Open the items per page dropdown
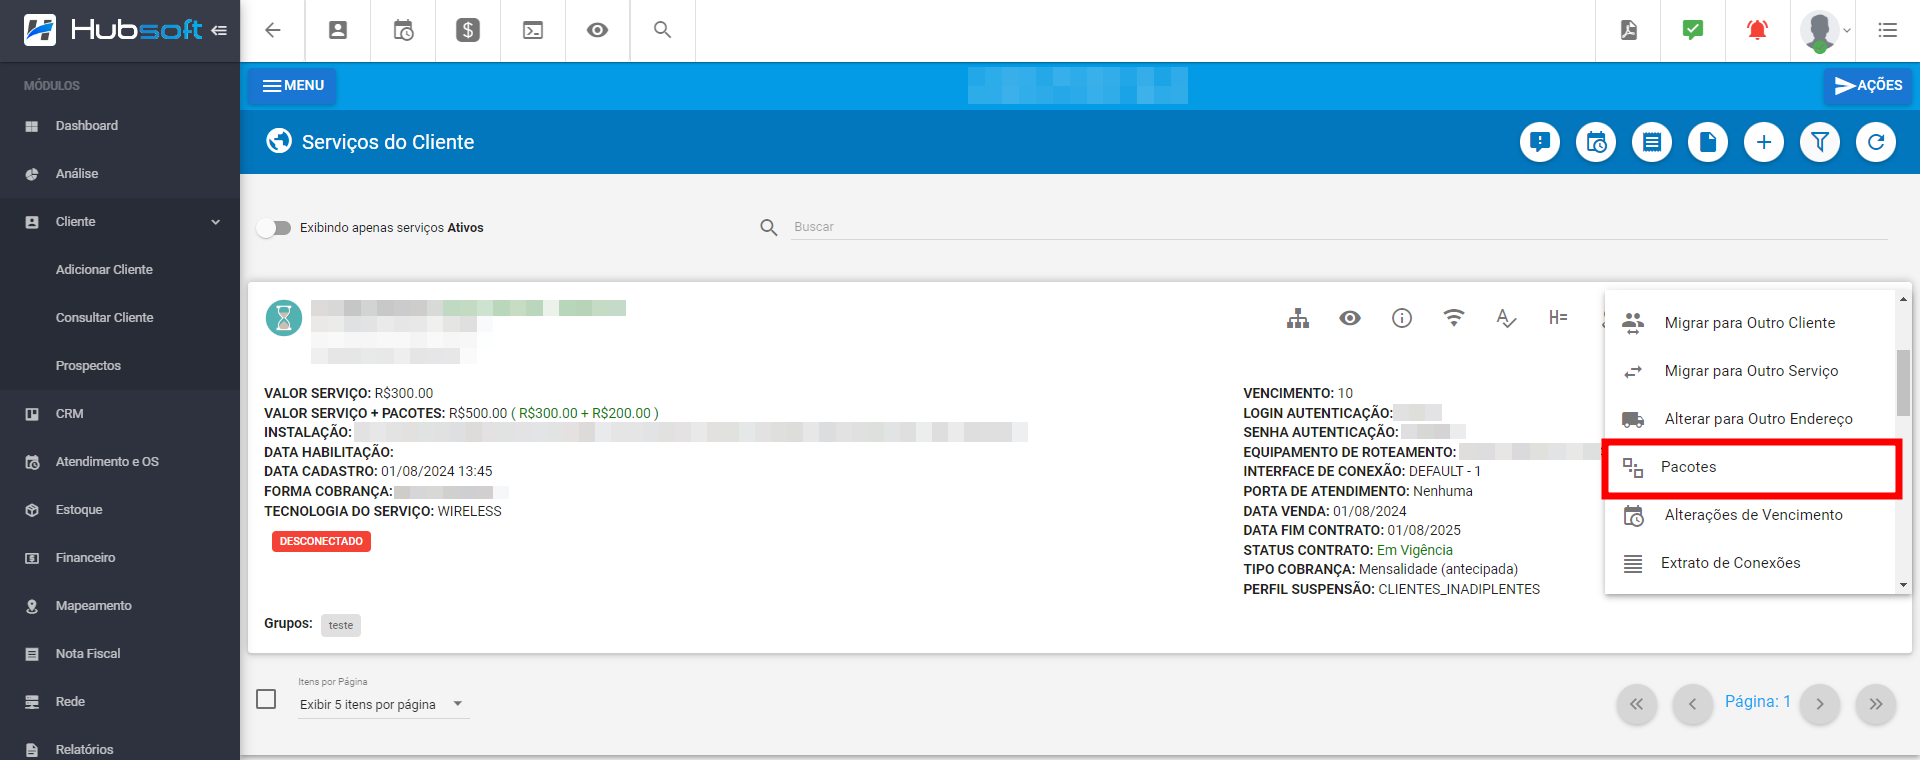The width and height of the screenshot is (1920, 760). [383, 704]
